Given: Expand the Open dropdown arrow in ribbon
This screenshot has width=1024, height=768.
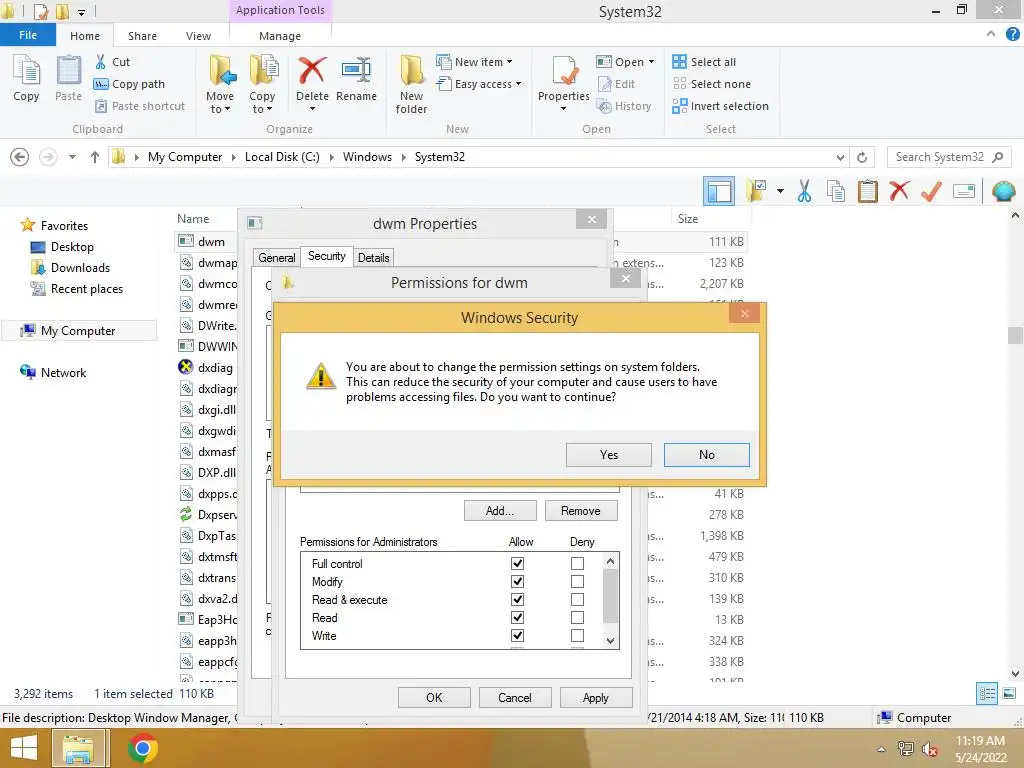Looking at the screenshot, I should 651,62.
